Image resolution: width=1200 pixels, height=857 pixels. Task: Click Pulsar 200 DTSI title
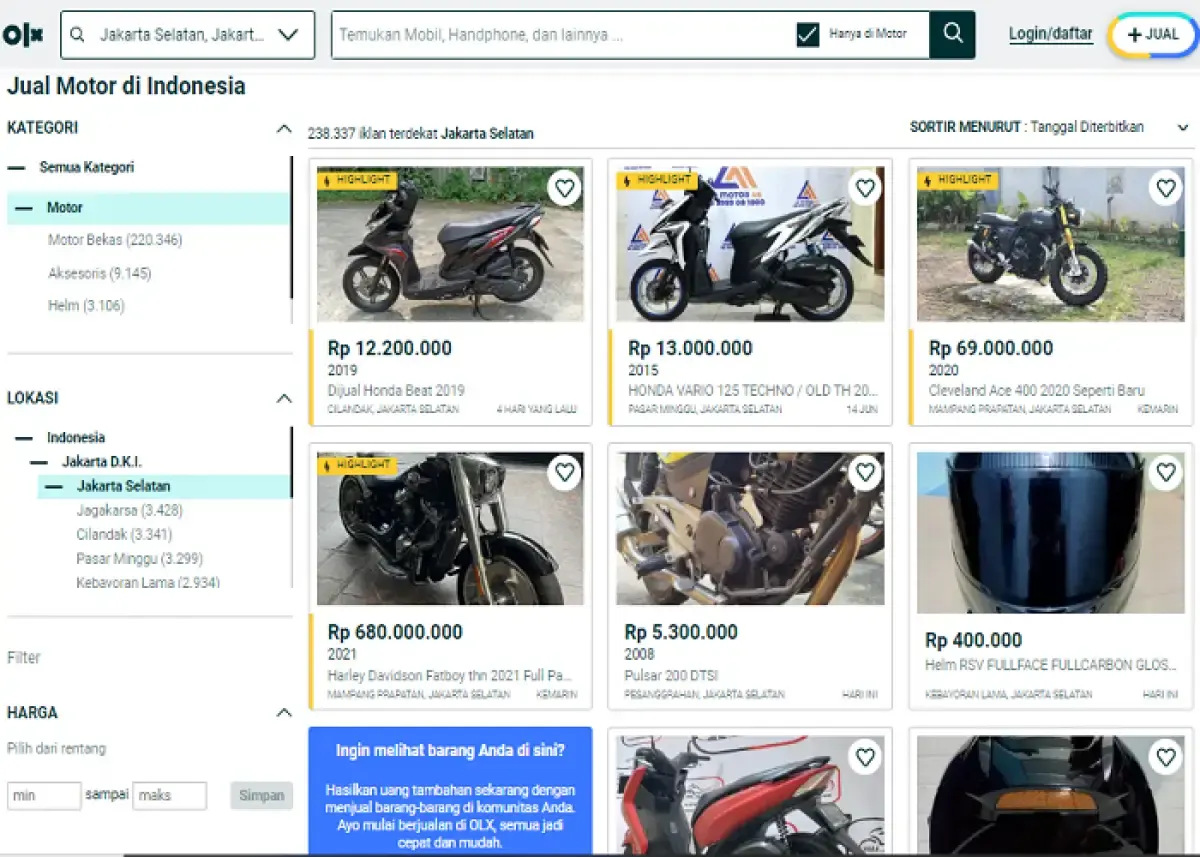[671, 676]
